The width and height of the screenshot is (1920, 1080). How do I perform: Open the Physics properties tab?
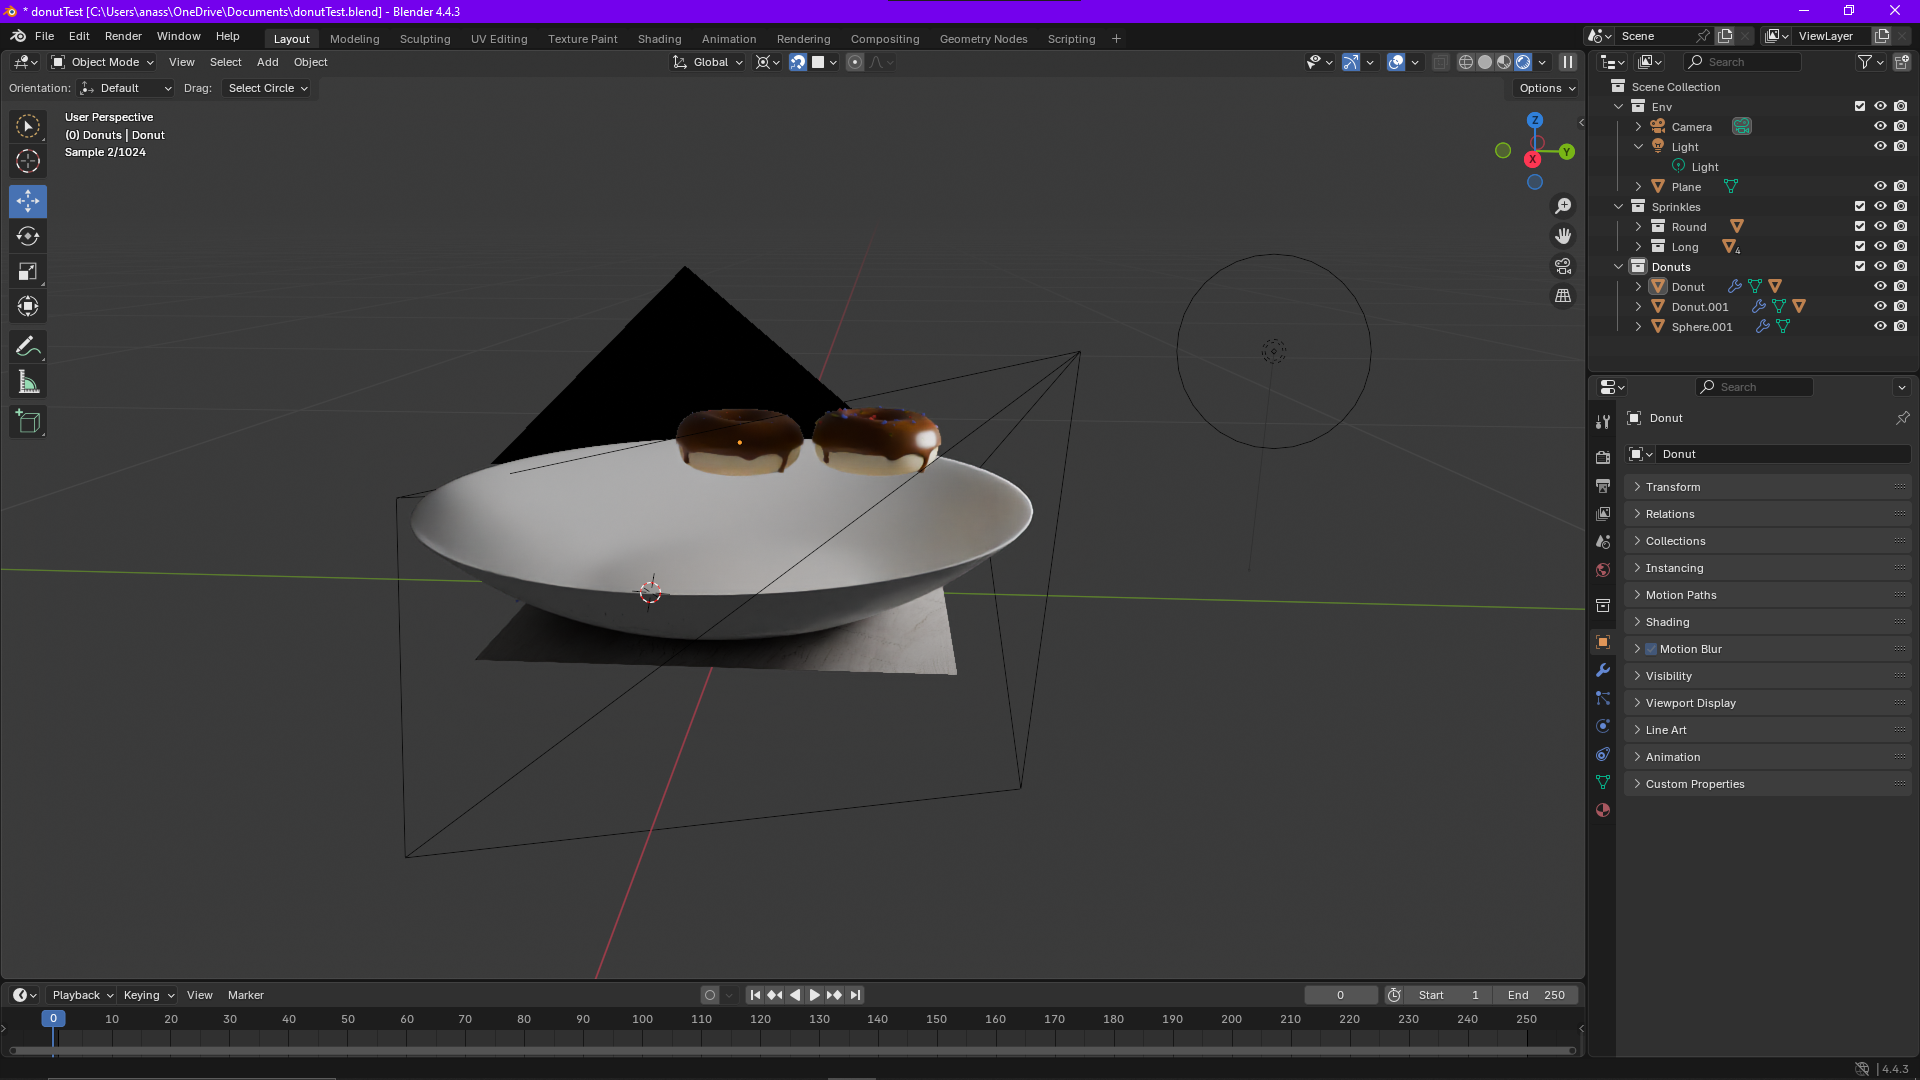(1603, 726)
